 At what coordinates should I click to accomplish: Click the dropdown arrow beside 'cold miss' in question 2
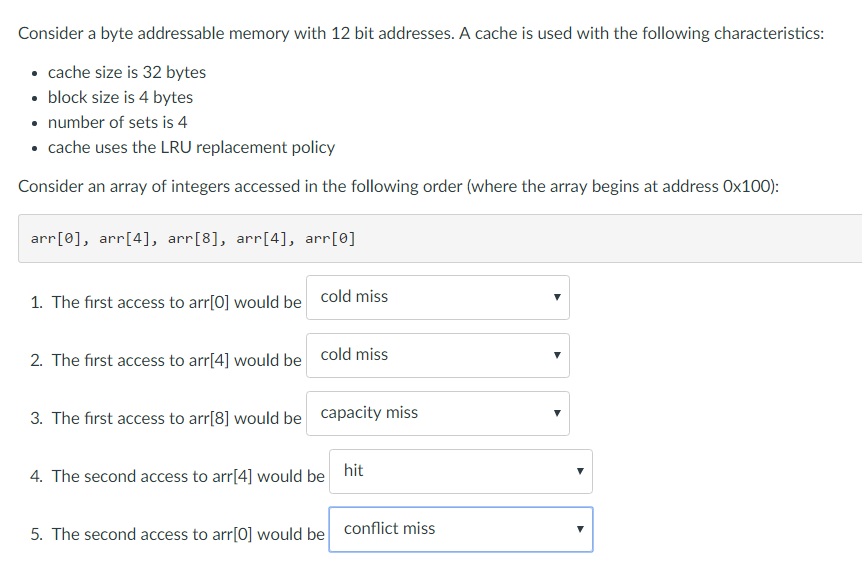pos(556,355)
